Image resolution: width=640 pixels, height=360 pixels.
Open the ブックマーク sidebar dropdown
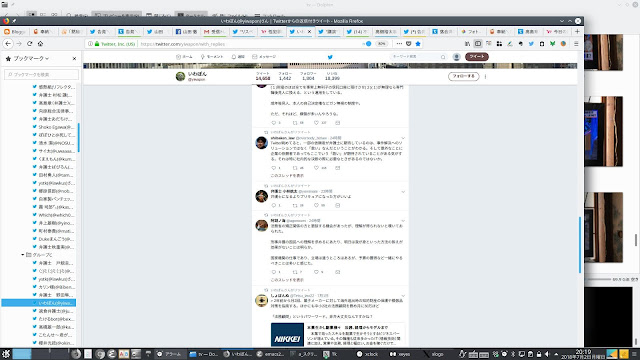point(31,58)
